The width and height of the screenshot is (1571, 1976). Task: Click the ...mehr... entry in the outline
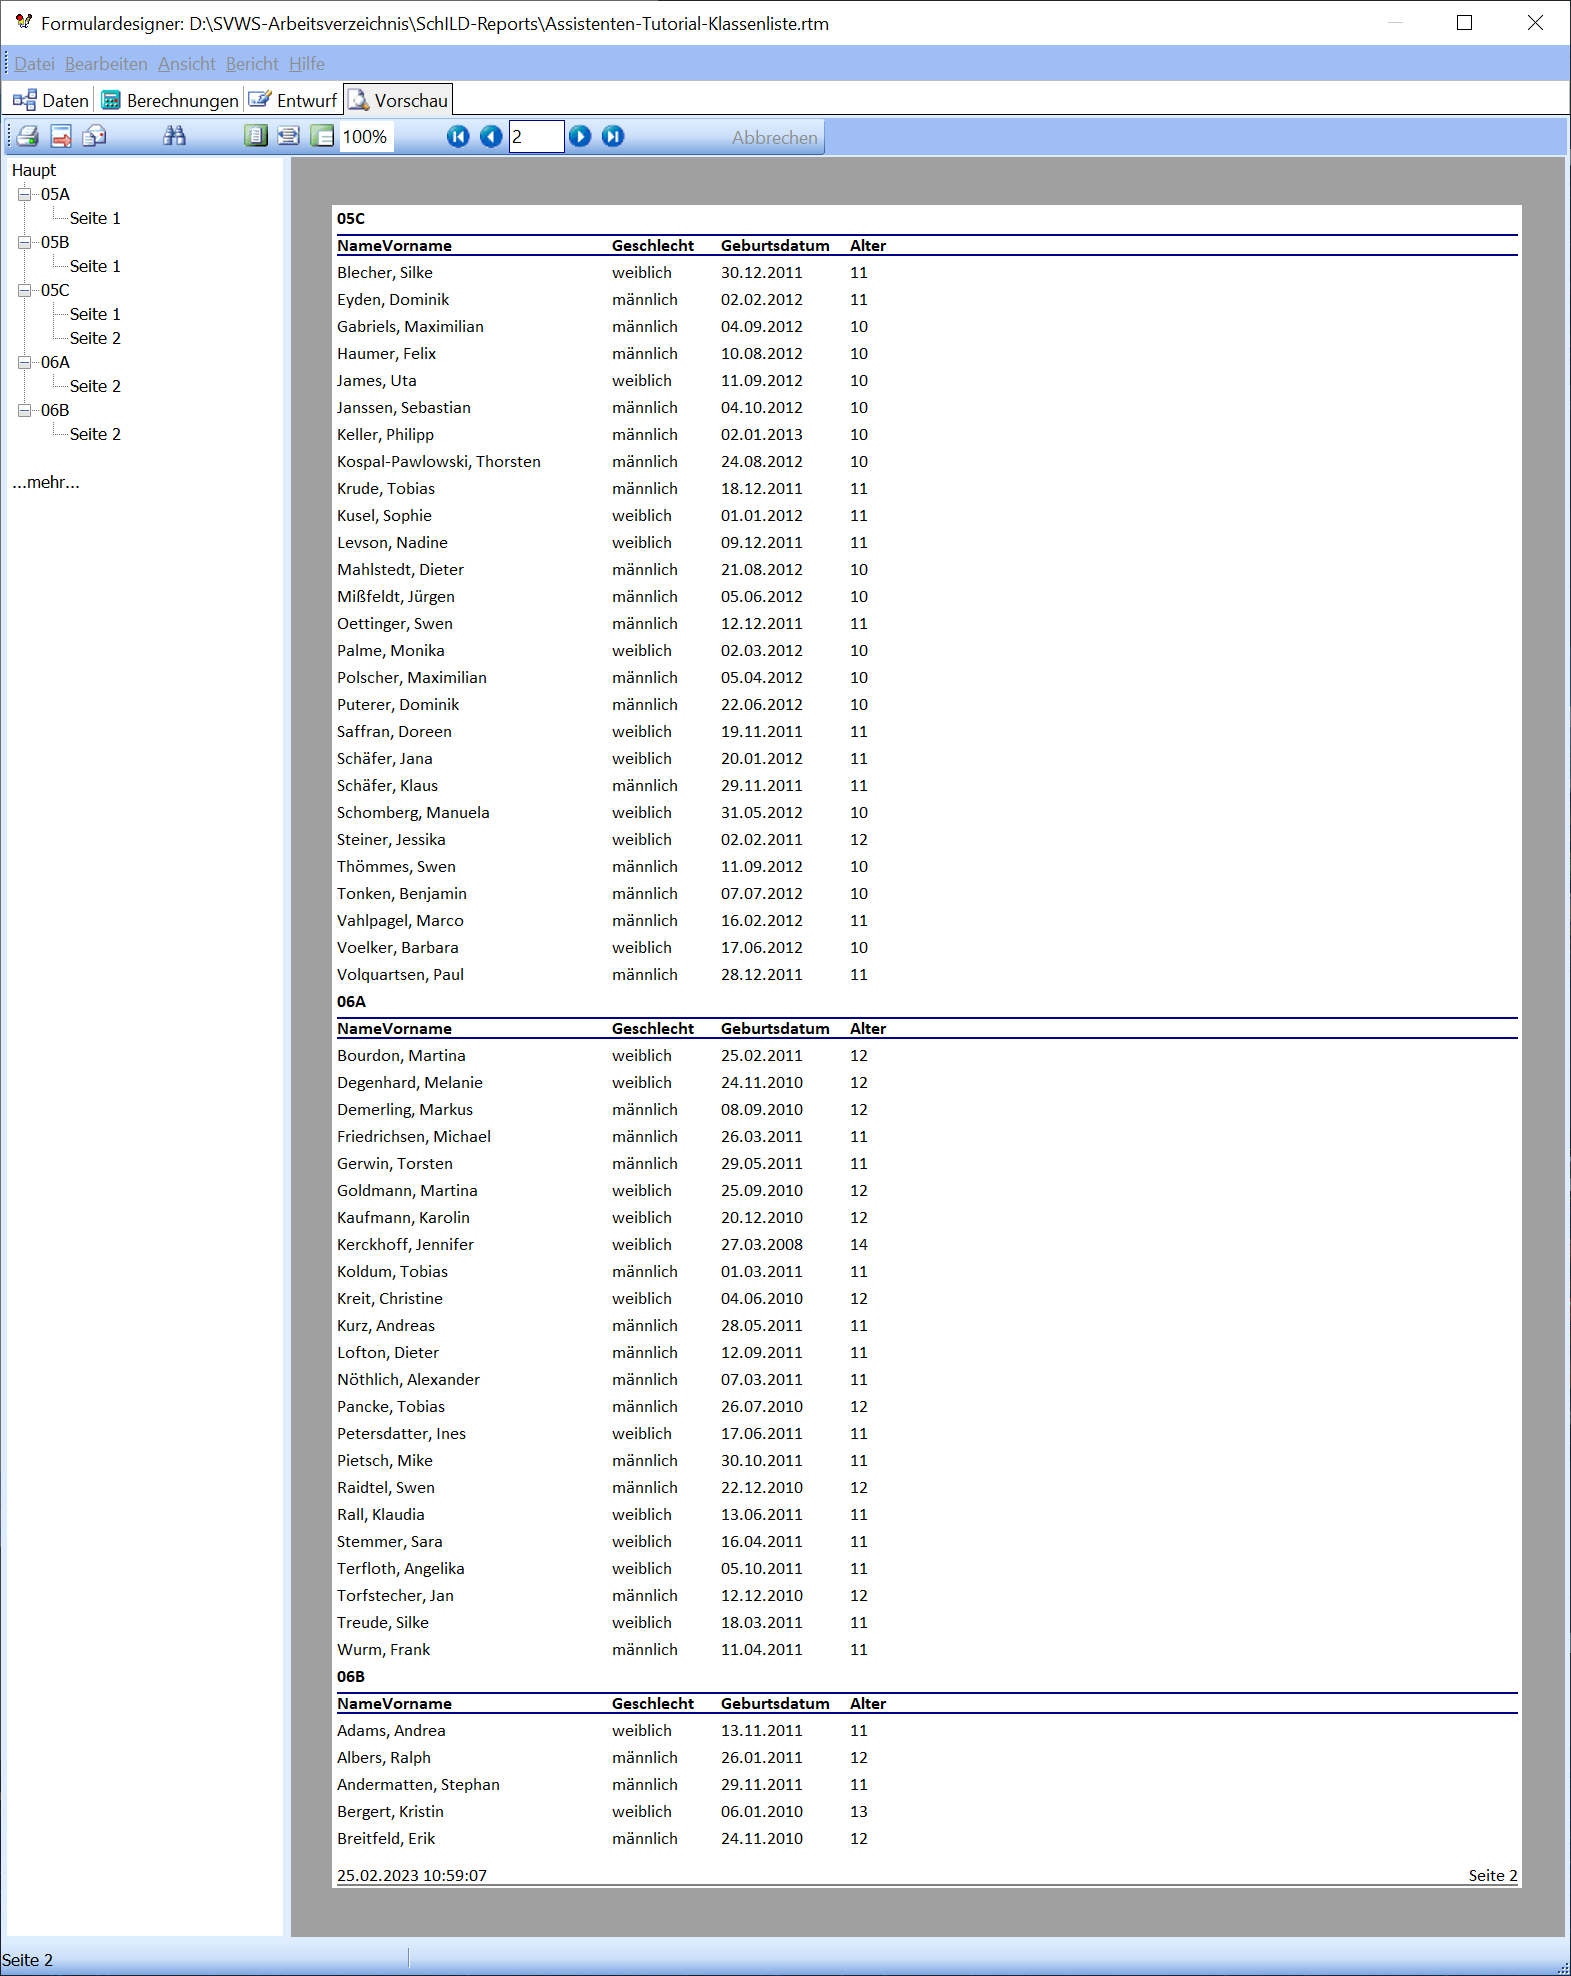coord(46,482)
